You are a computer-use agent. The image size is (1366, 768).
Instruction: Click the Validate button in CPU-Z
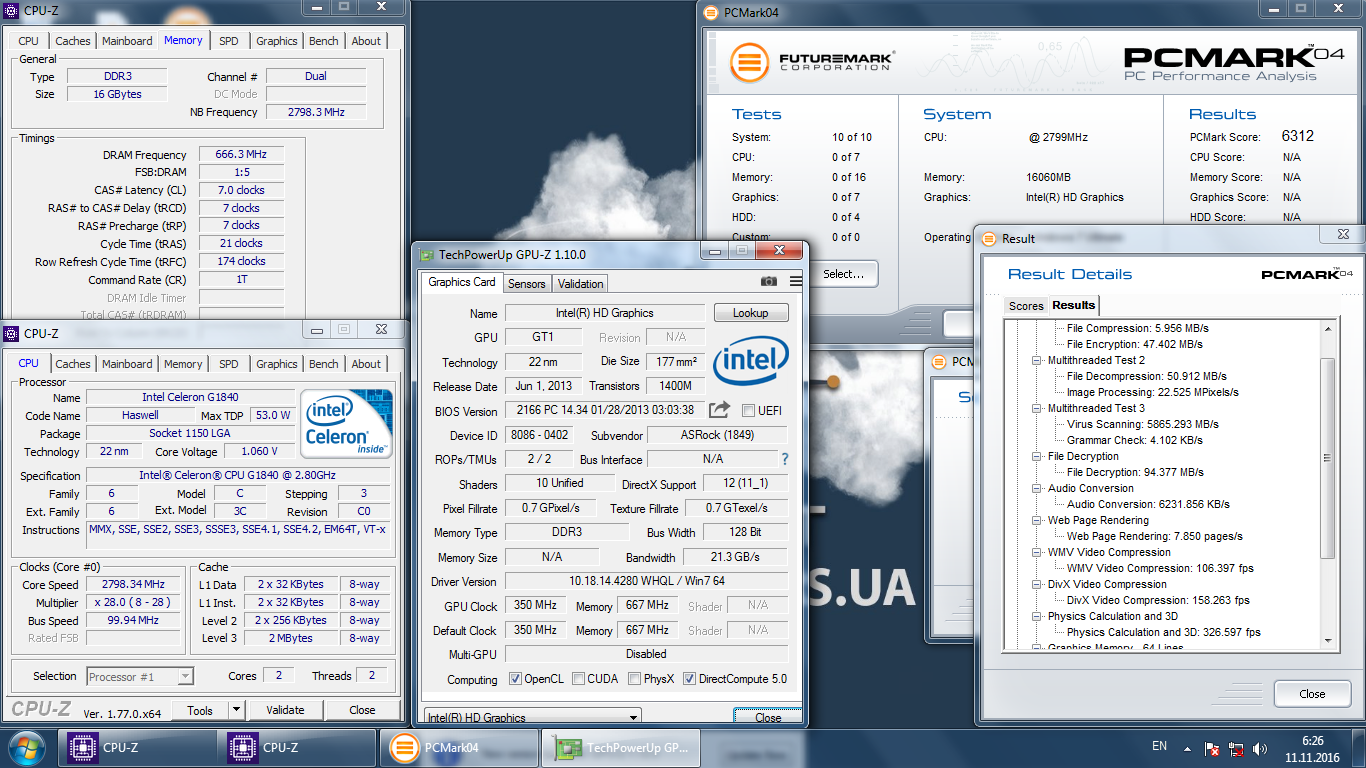pyautogui.click(x=285, y=710)
